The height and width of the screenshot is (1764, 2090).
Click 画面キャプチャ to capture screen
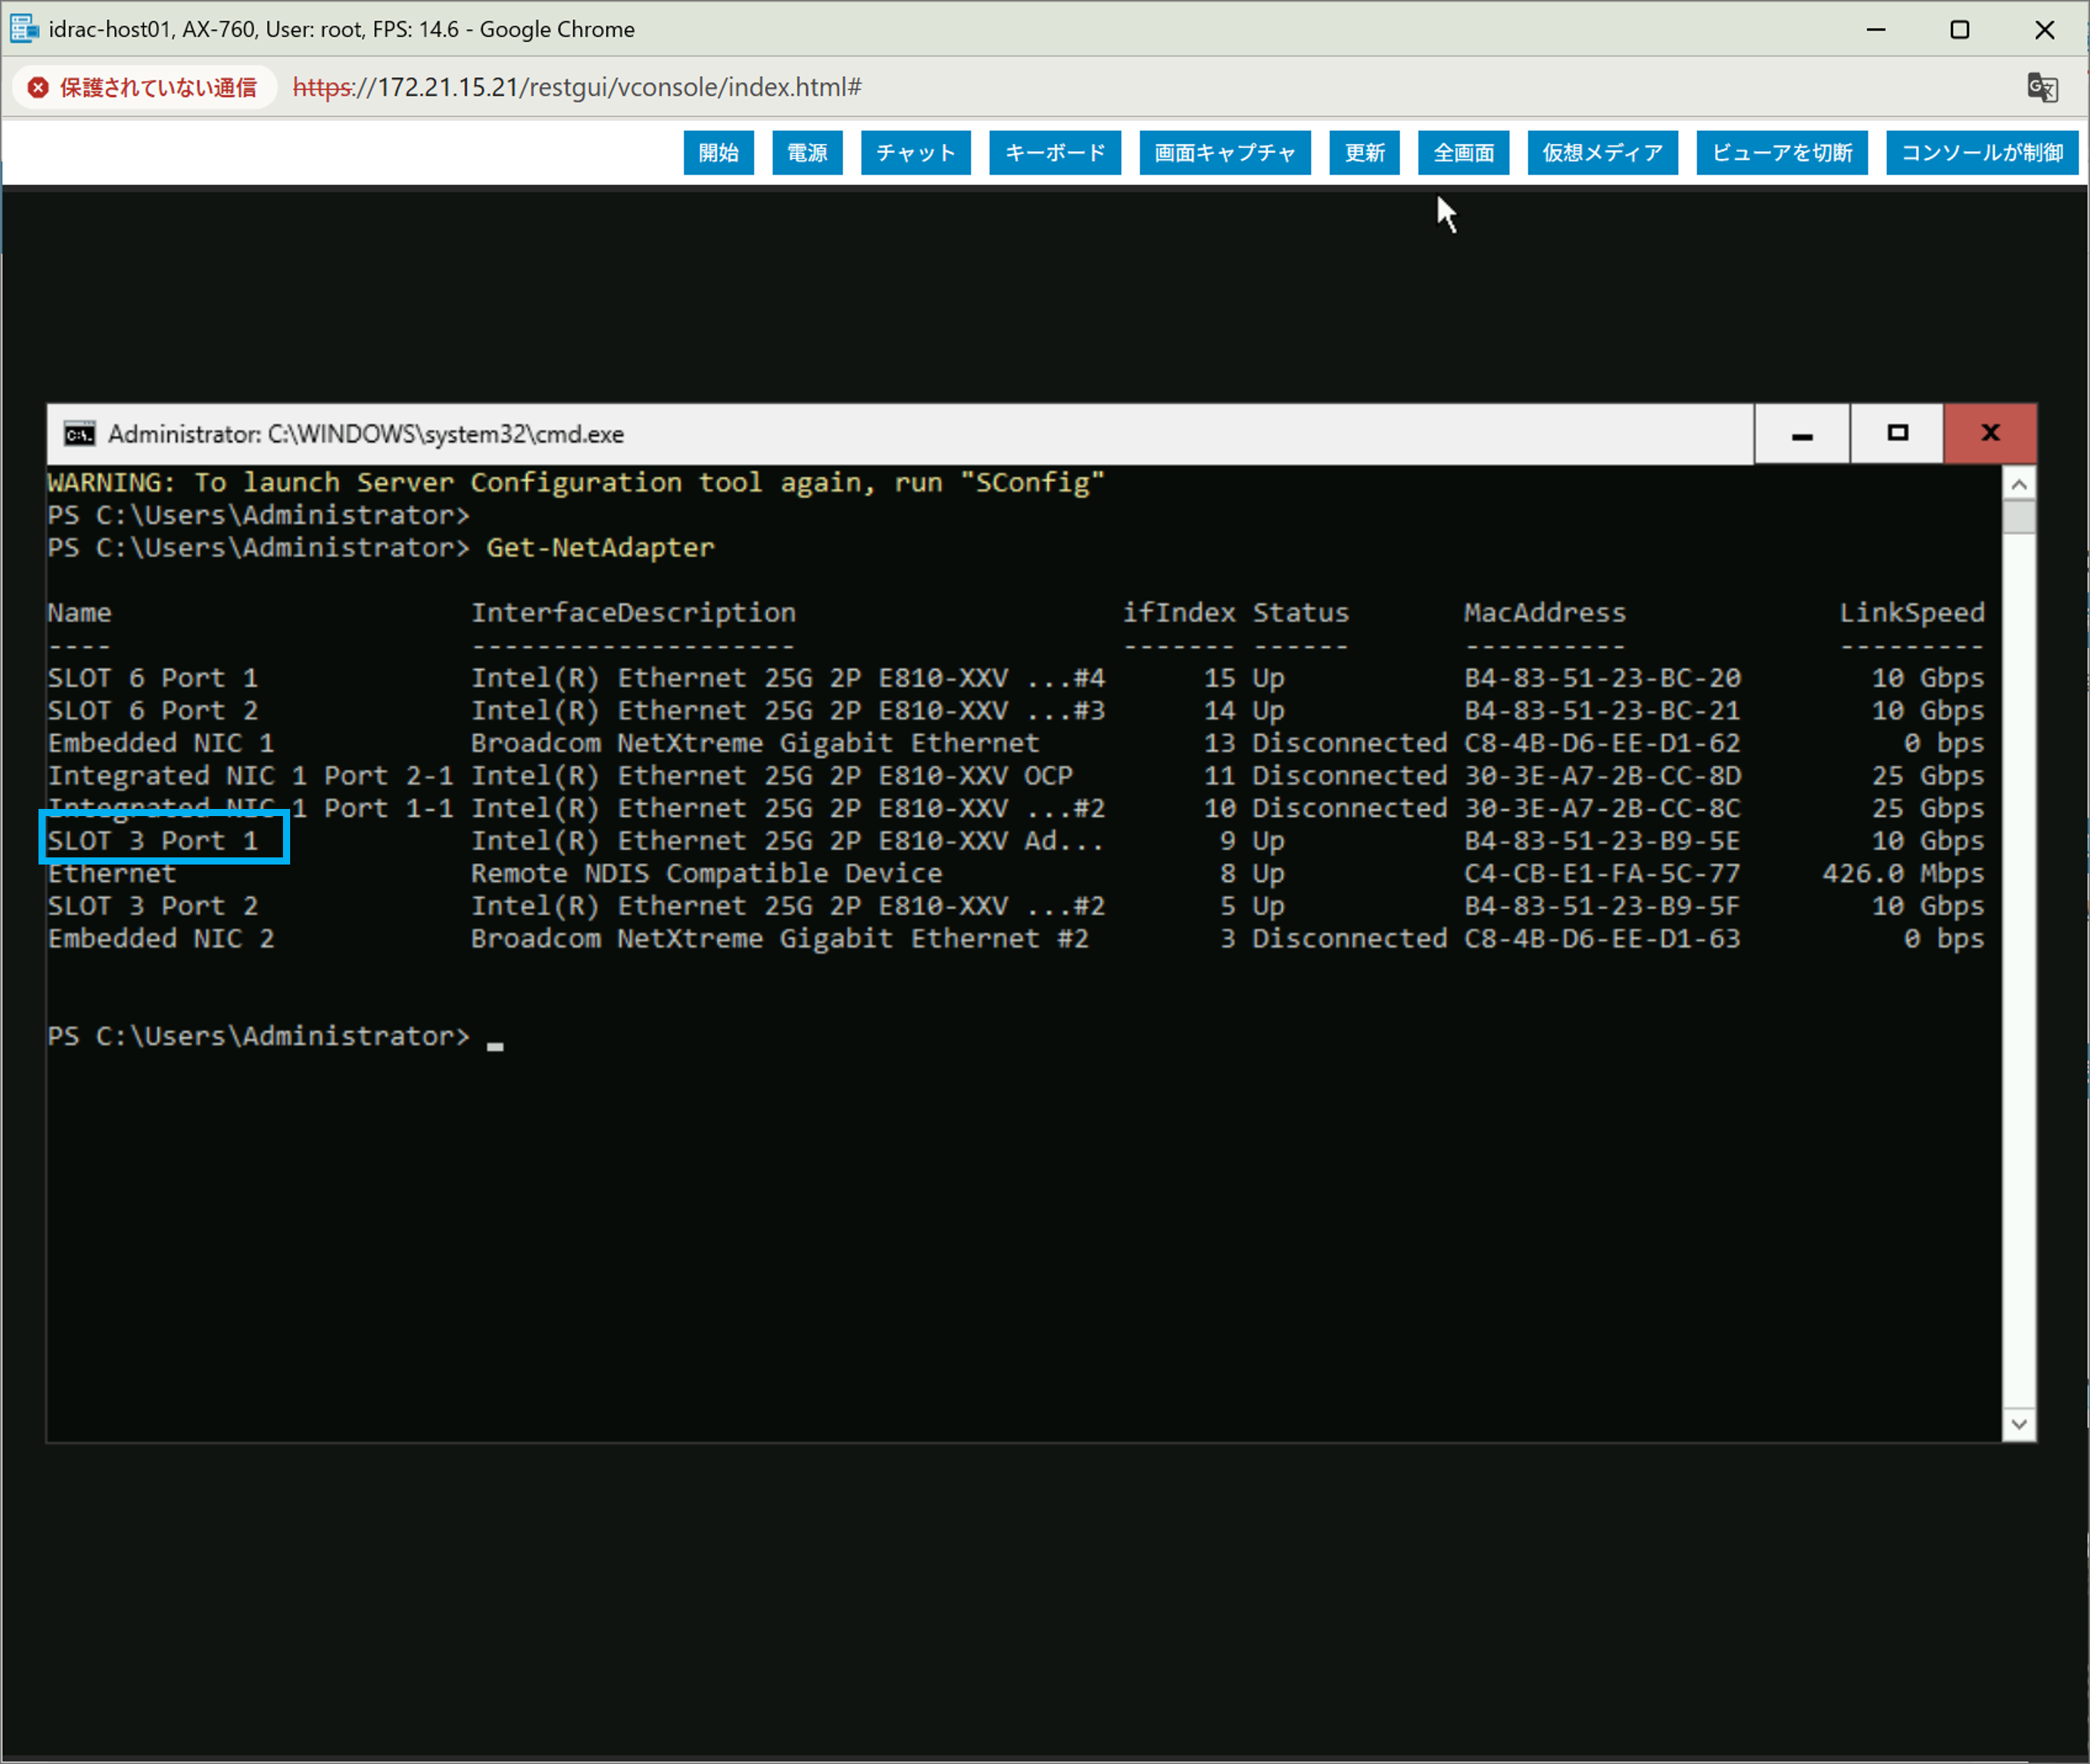(1224, 153)
